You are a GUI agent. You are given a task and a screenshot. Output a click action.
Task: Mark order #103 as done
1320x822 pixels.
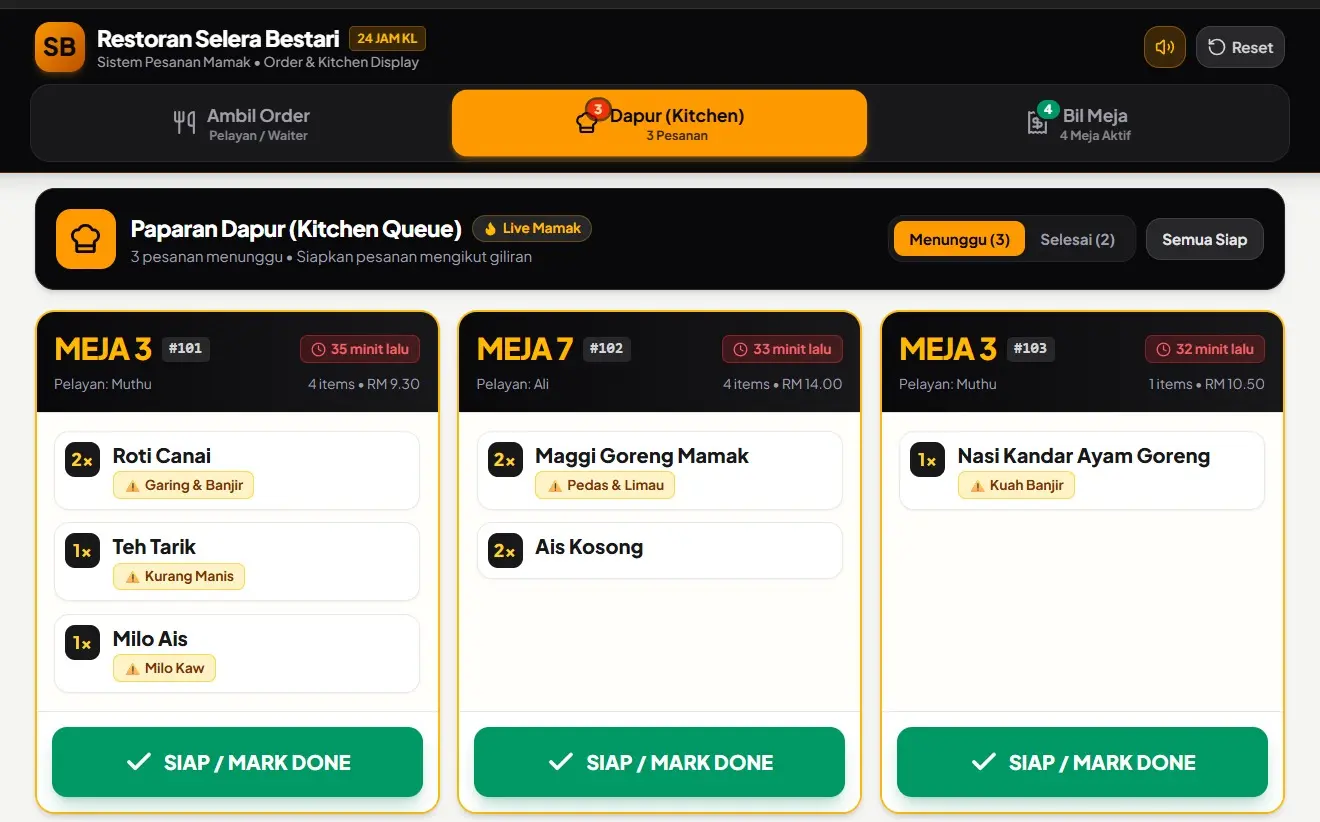1082,762
